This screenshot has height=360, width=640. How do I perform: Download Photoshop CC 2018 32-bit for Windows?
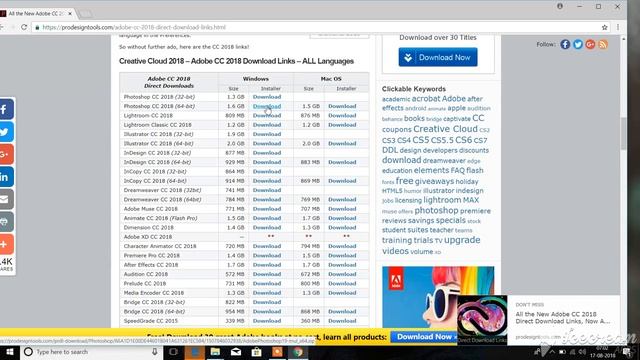[267, 97]
